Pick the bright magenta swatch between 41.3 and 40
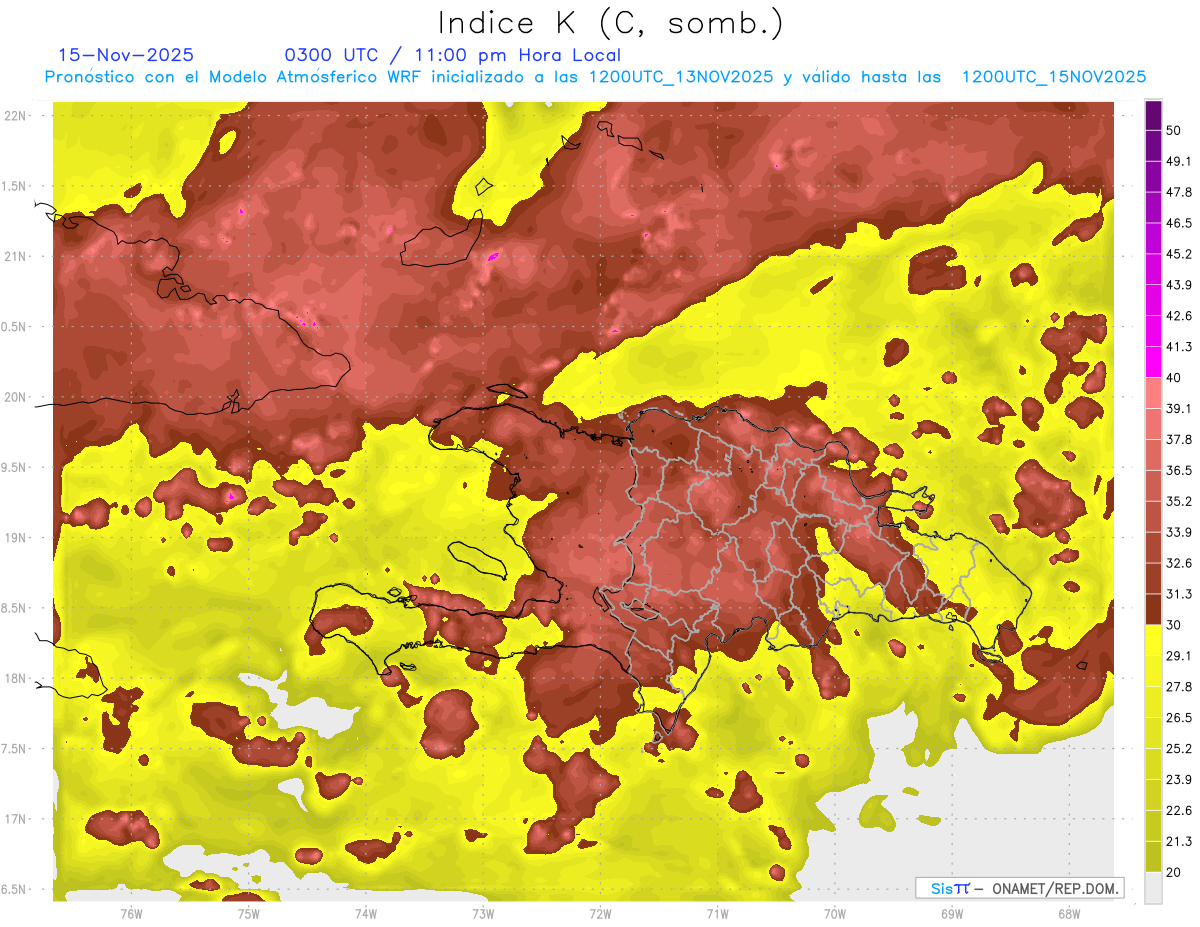The height and width of the screenshot is (927, 1200). (1153, 362)
